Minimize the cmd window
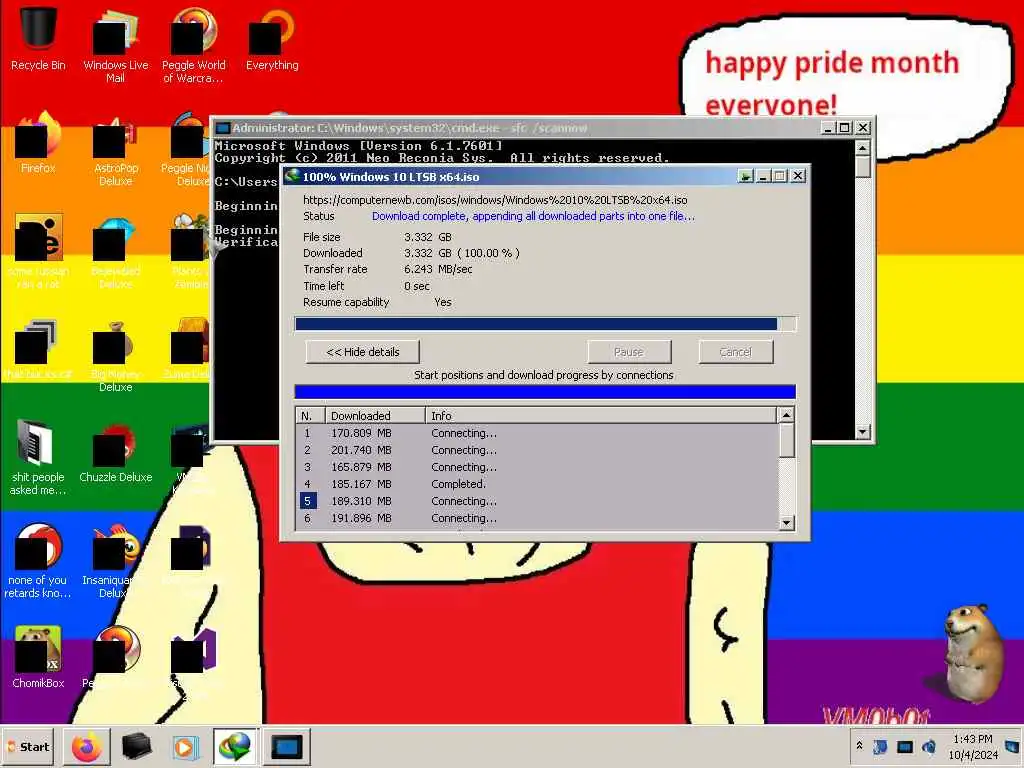The height and width of the screenshot is (768, 1024). tap(827, 128)
